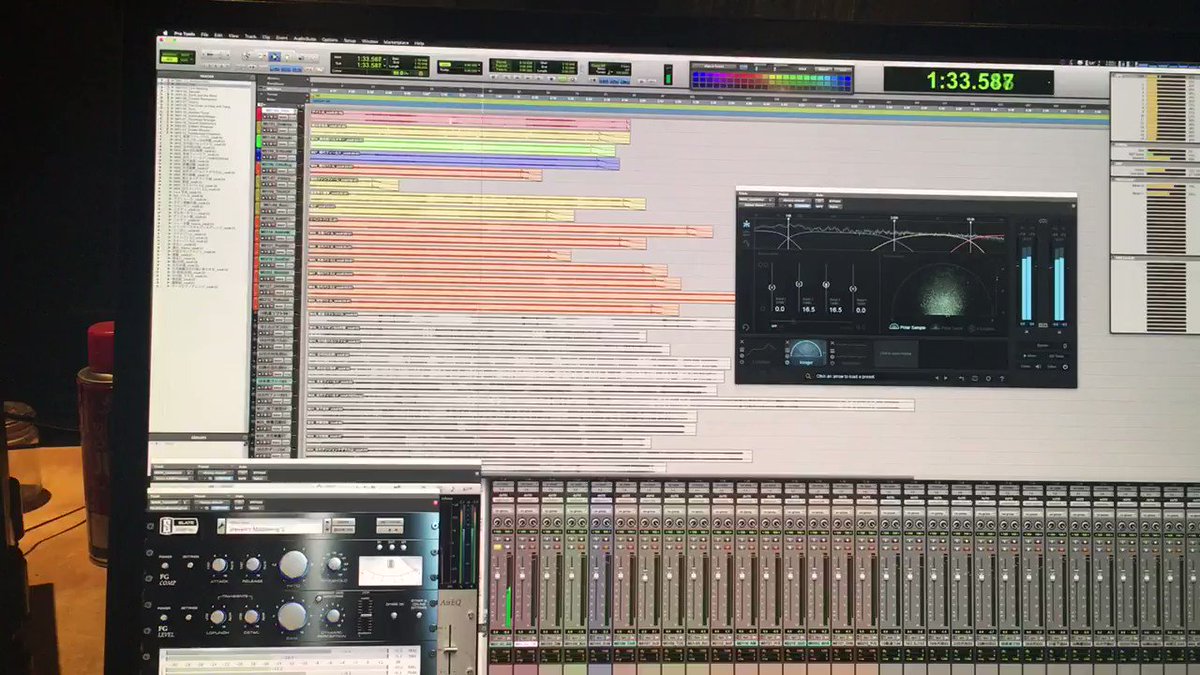This screenshot has height=675, width=1200.
Task: Click the Click to insert module slot
Action: click(896, 354)
